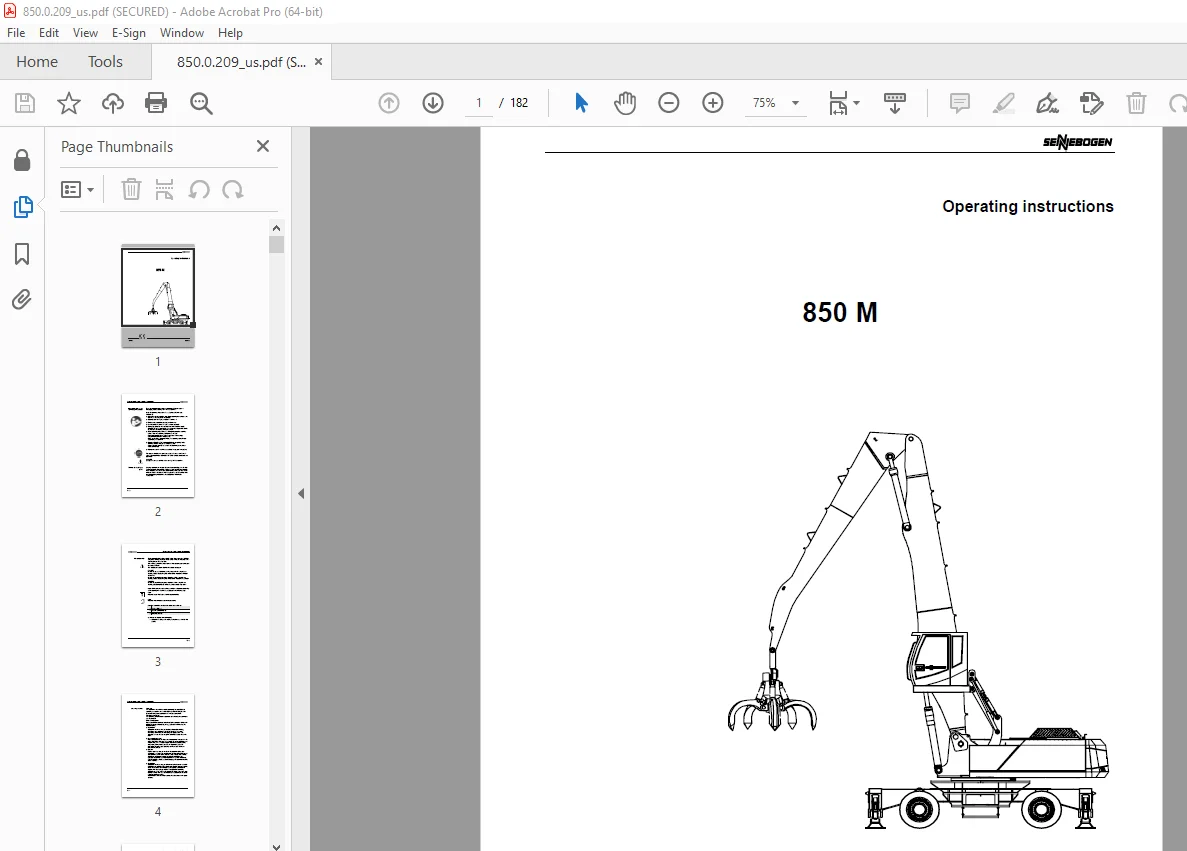This screenshot has width=1187, height=851.
Task: Click the Fit page scrolling icon
Action: [x=838, y=103]
